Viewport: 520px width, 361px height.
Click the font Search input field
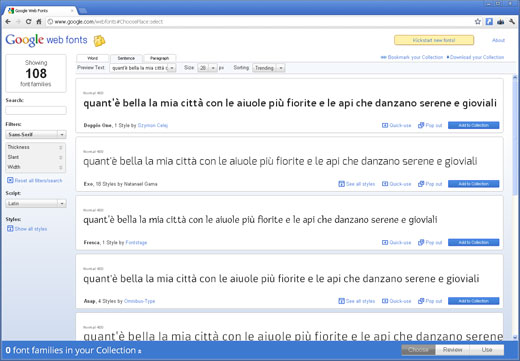tap(36, 110)
